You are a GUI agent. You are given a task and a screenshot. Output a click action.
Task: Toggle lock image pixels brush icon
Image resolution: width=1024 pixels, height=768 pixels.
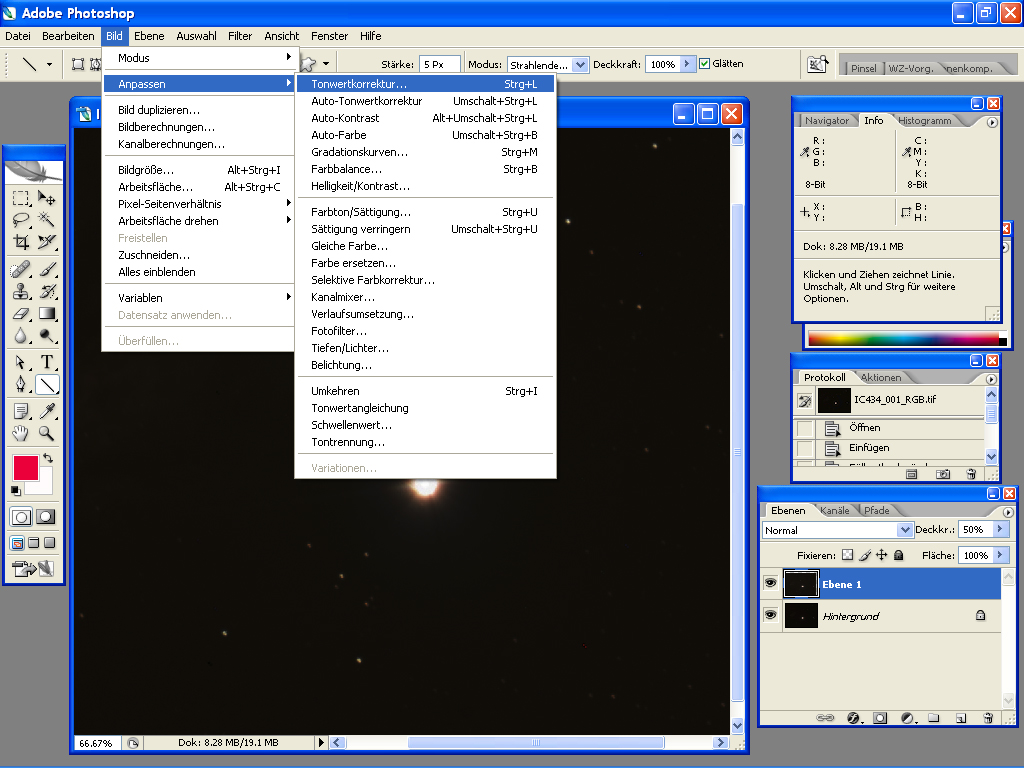pos(865,555)
